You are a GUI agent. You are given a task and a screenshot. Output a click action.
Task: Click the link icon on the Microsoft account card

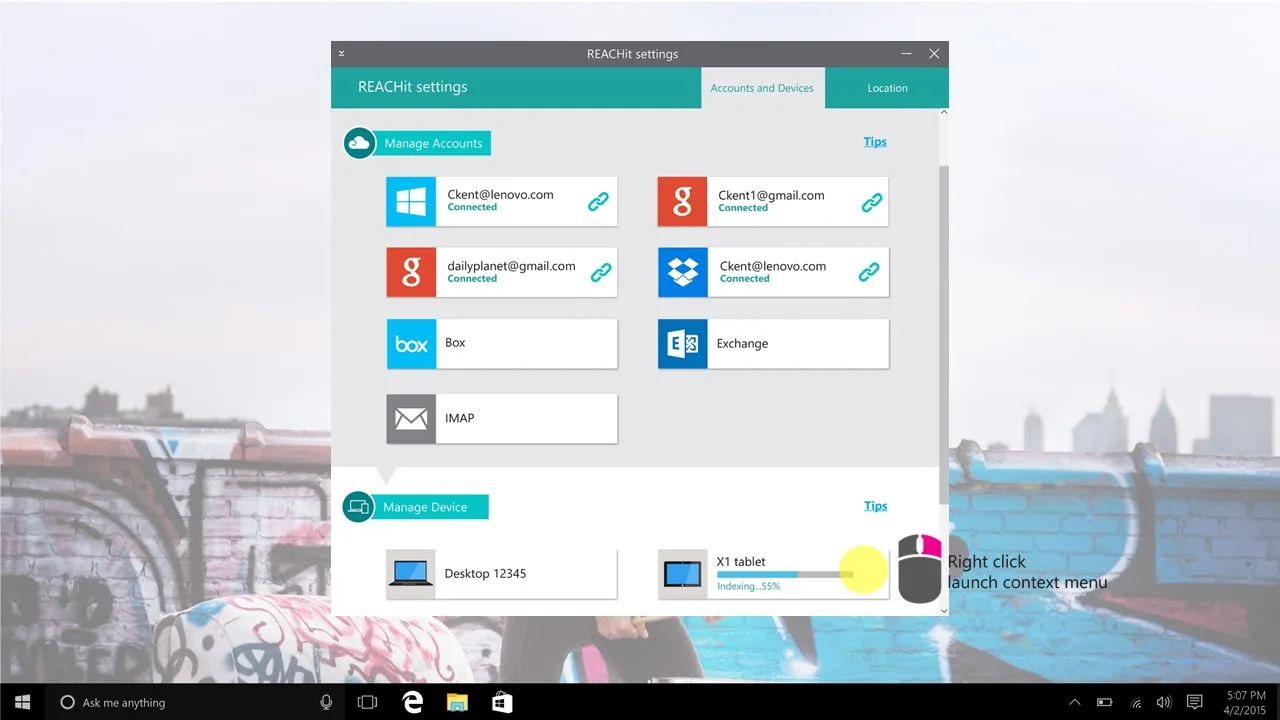pyautogui.click(x=598, y=202)
